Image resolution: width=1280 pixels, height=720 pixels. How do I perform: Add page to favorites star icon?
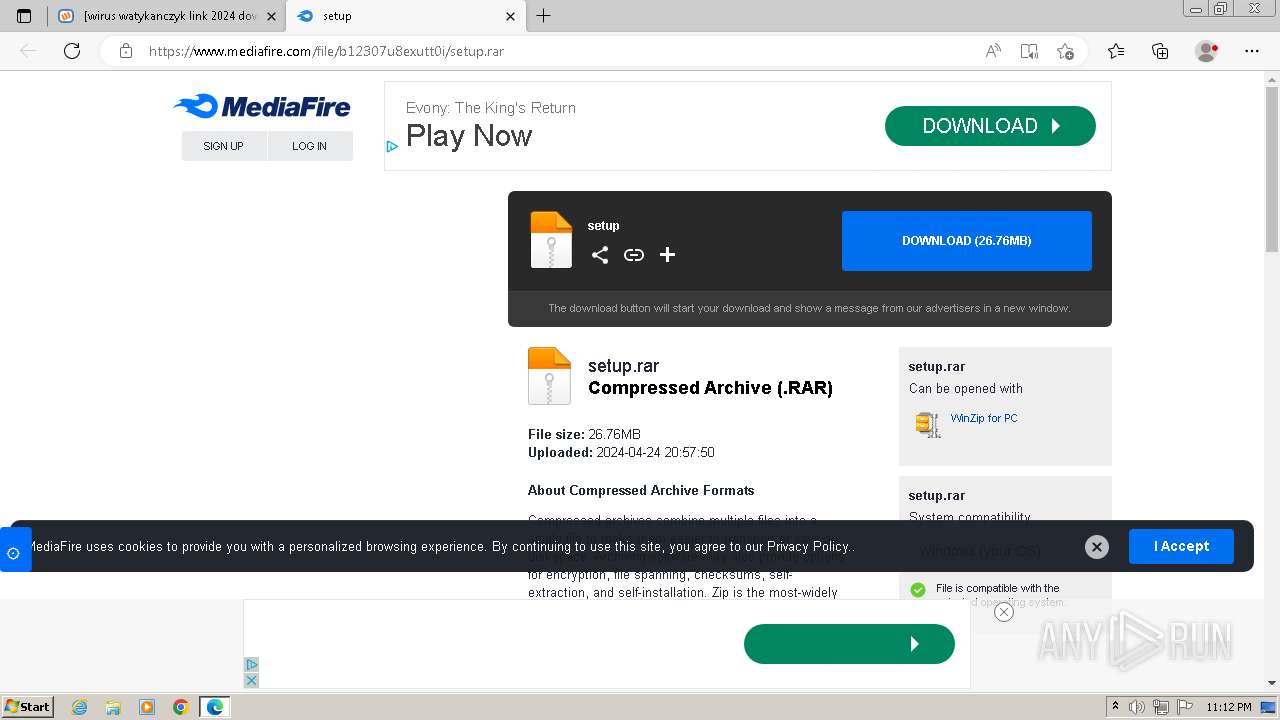point(1065,51)
